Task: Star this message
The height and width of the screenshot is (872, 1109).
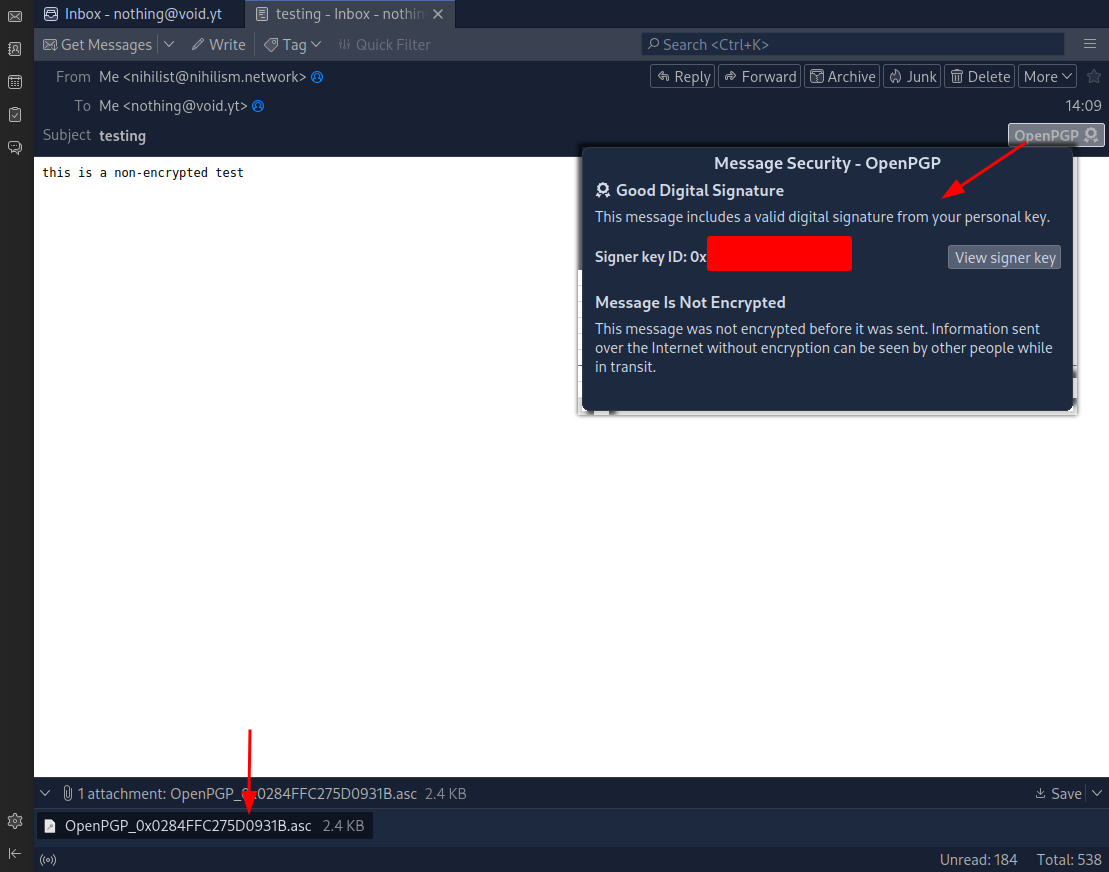Action: 1093,76
